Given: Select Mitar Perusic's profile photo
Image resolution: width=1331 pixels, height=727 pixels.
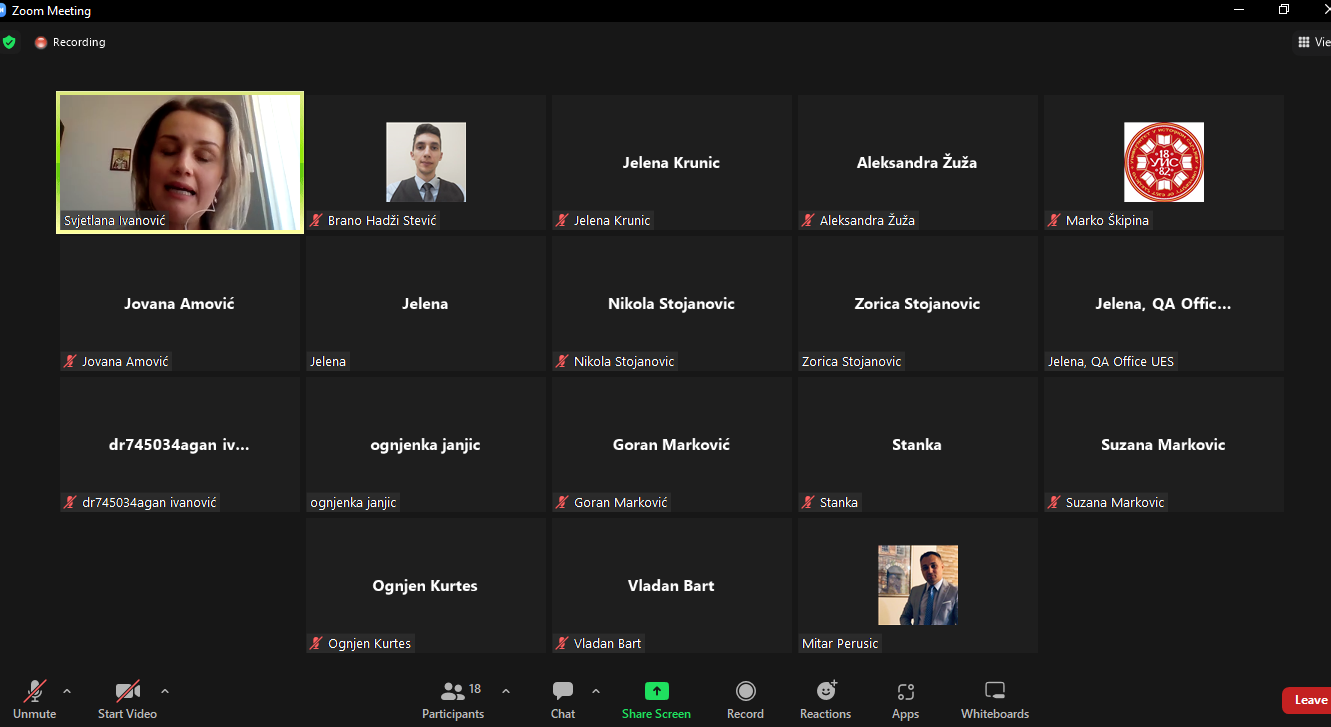Looking at the screenshot, I should click(x=918, y=585).
